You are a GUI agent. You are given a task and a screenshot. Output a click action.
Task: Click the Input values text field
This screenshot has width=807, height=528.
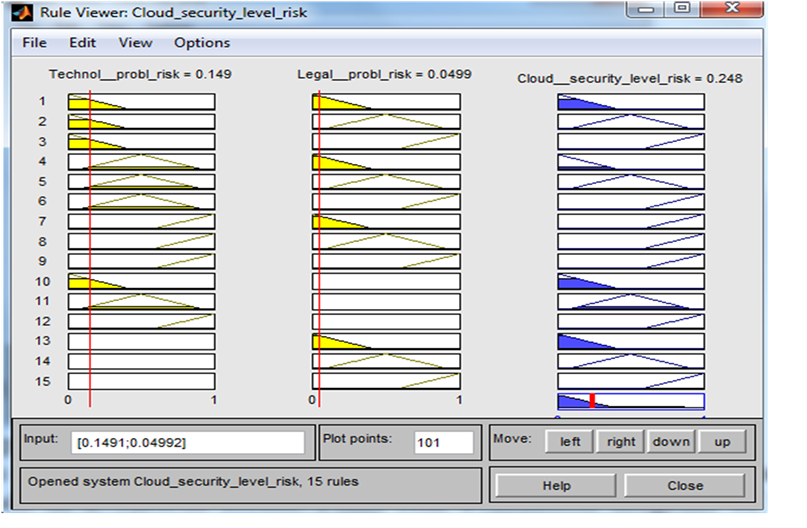tap(187, 442)
